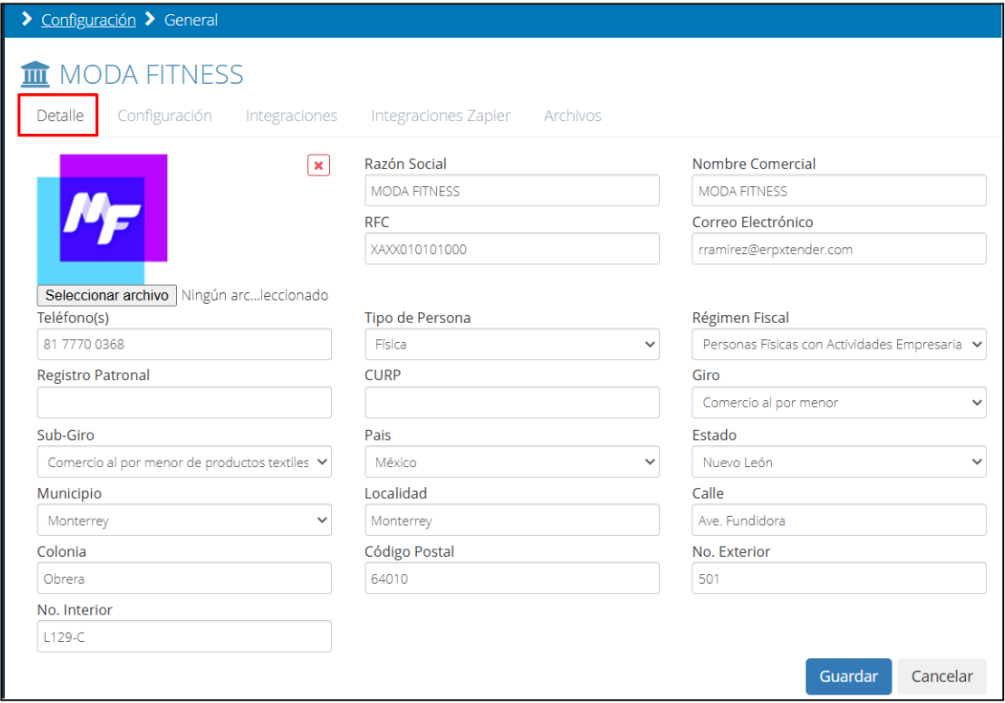Viewport: 1005px width, 703px height.
Task: Open the Integraciones Zapier tab
Action: click(x=441, y=115)
